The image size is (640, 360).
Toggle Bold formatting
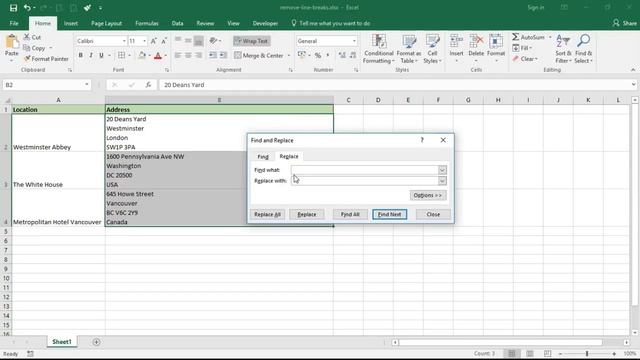80,55
